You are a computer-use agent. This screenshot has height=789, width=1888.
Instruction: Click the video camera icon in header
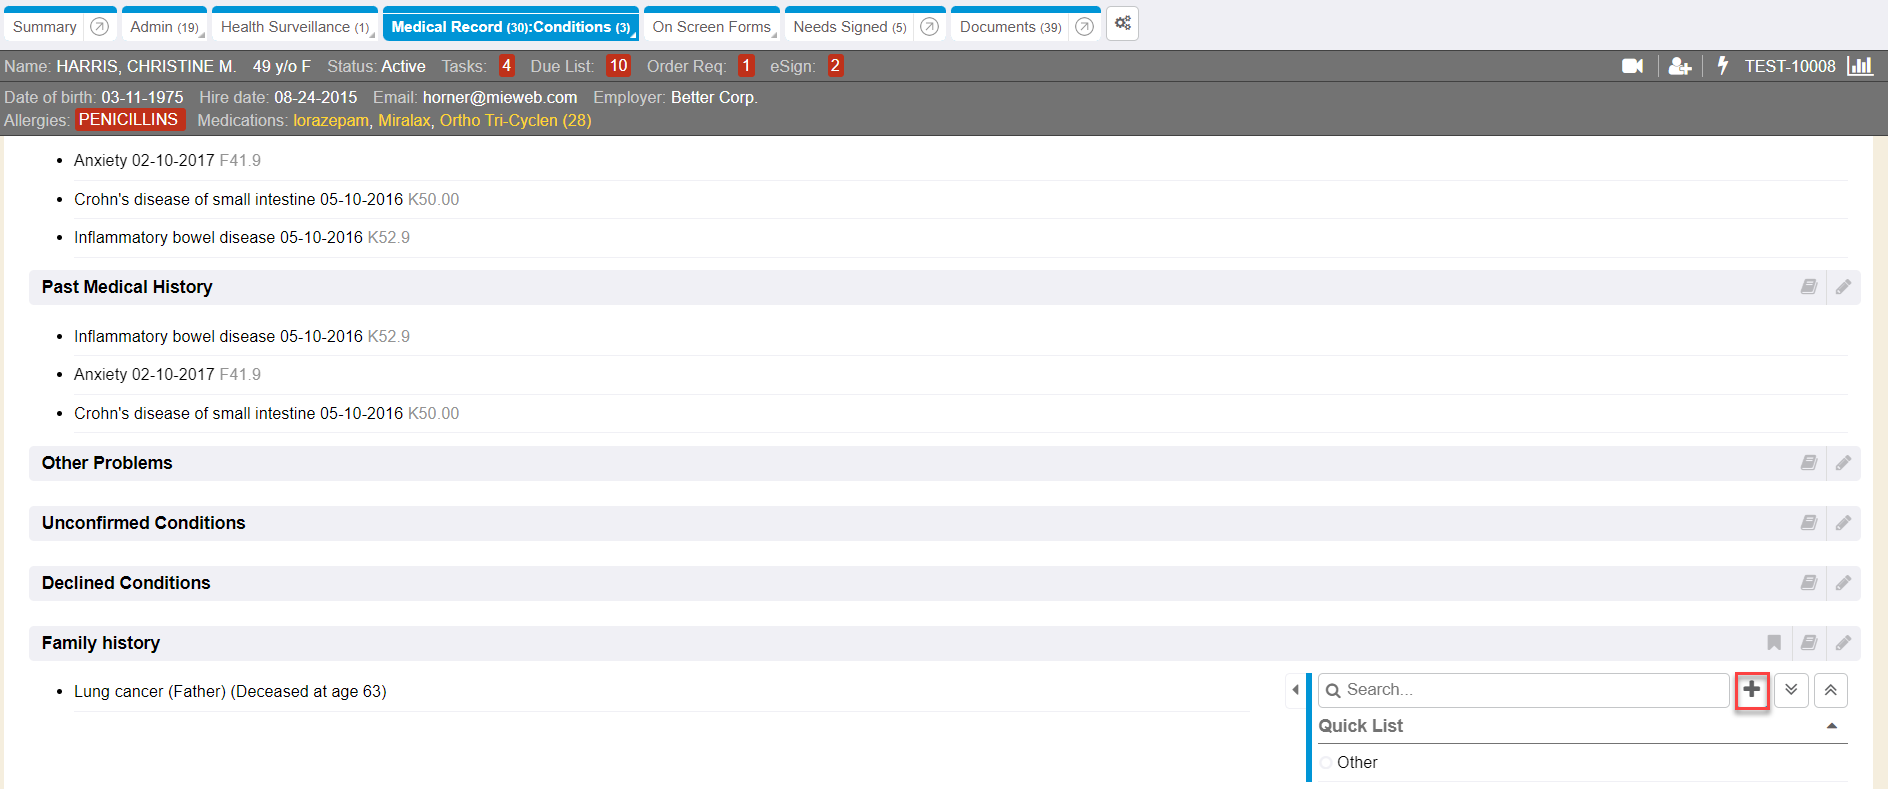[x=1632, y=66]
